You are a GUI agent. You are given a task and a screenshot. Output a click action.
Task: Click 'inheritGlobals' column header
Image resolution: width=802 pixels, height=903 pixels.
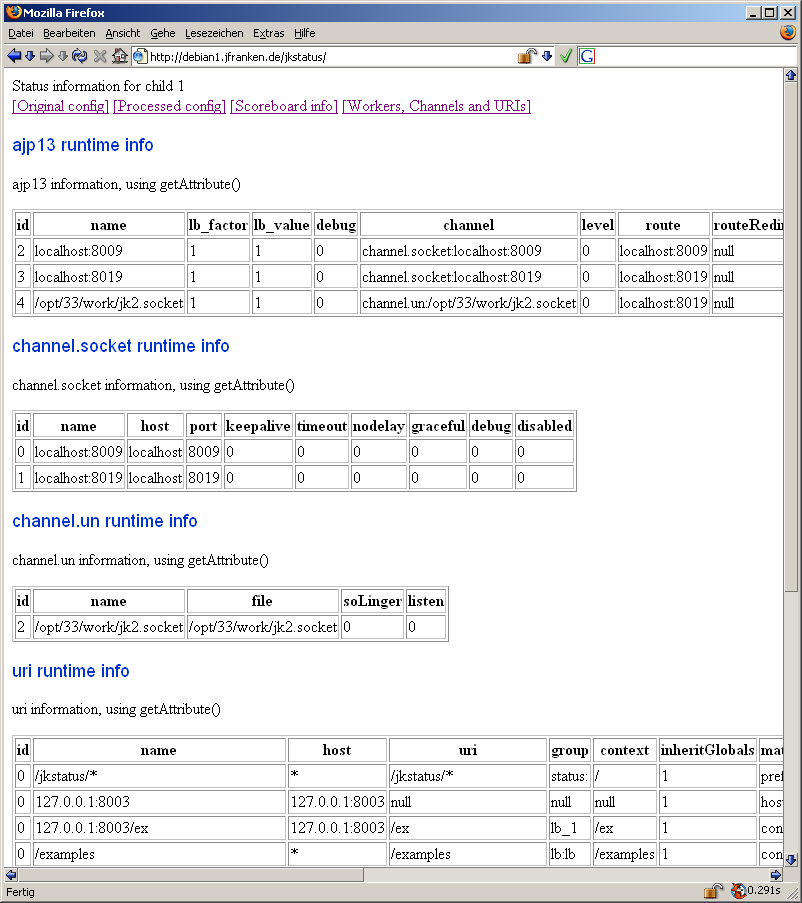click(708, 750)
